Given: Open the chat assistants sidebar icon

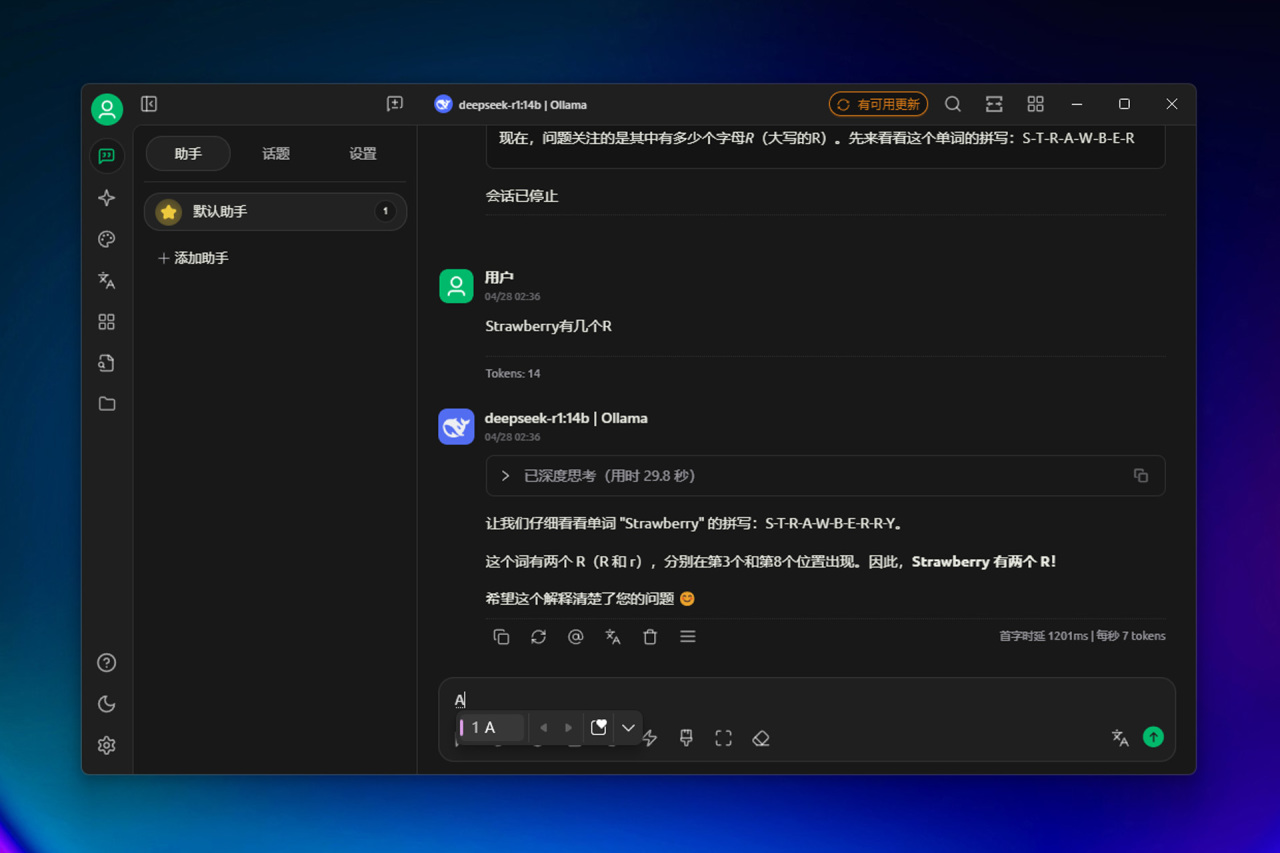Looking at the screenshot, I should pos(107,156).
